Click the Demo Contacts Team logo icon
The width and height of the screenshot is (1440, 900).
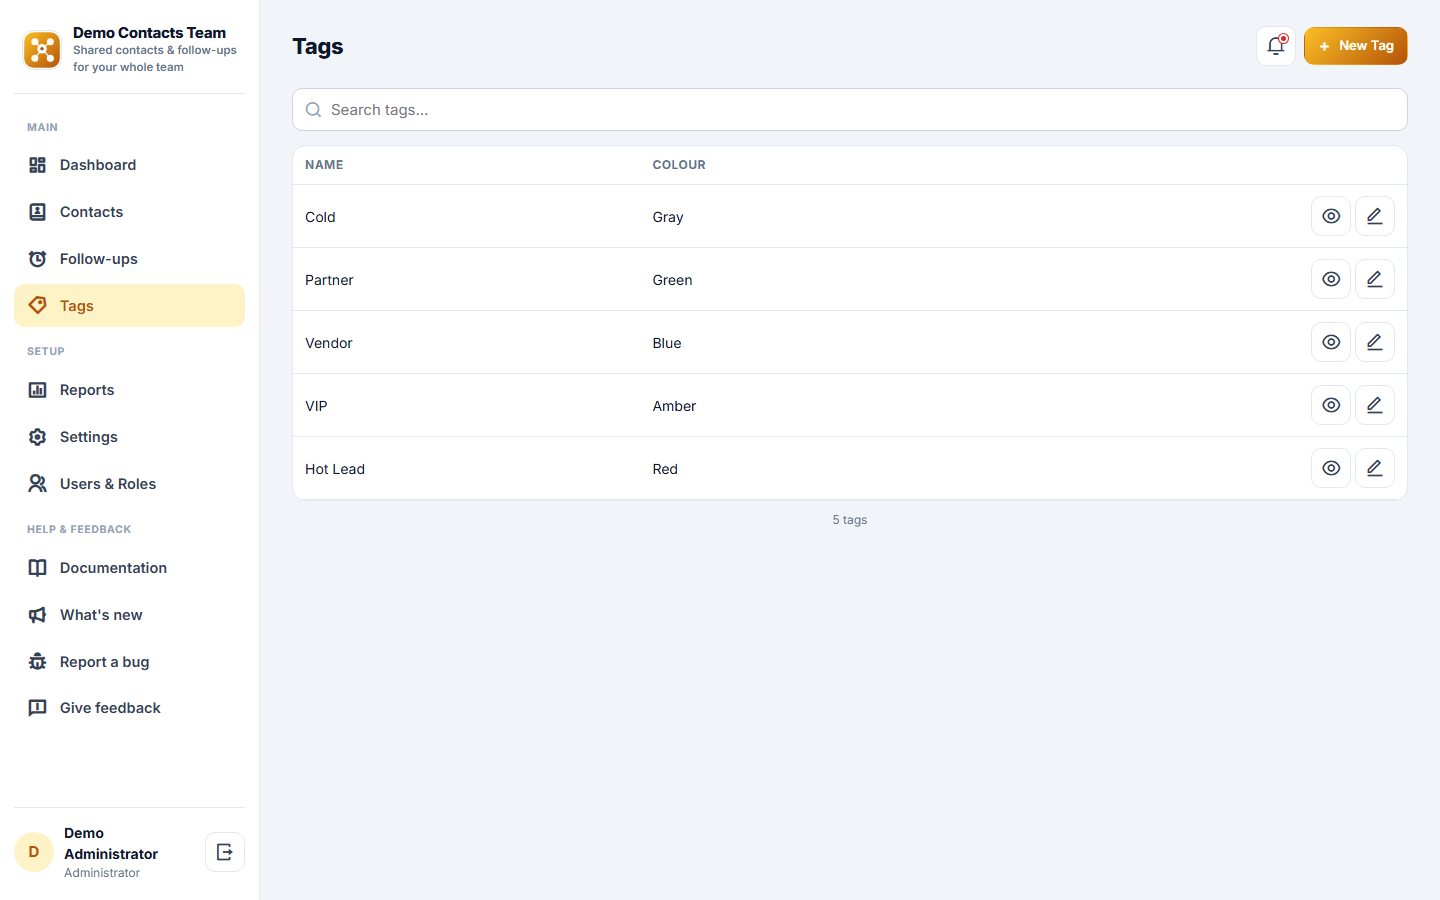coord(42,50)
